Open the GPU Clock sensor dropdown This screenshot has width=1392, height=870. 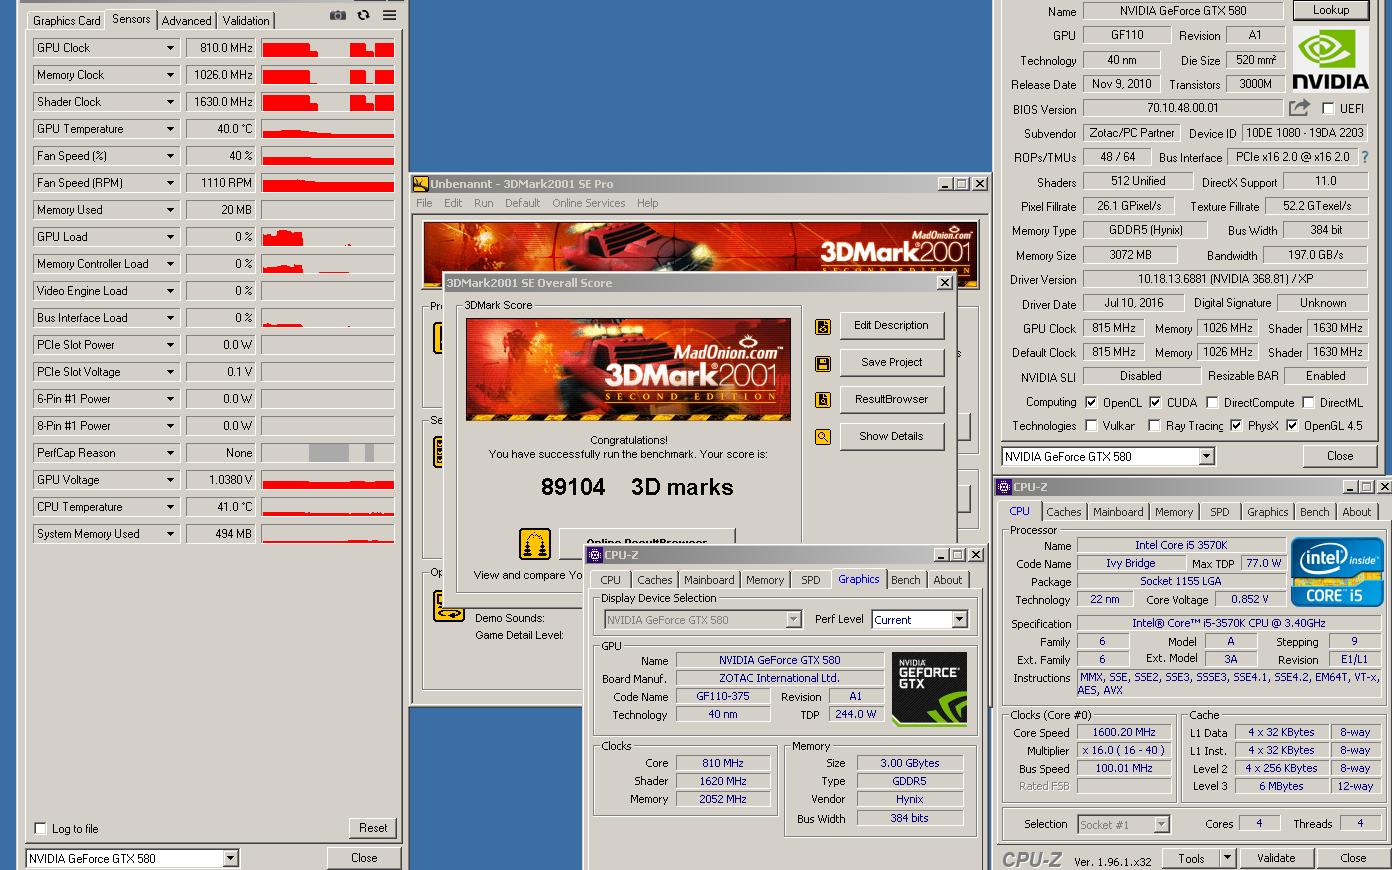(170, 48)
